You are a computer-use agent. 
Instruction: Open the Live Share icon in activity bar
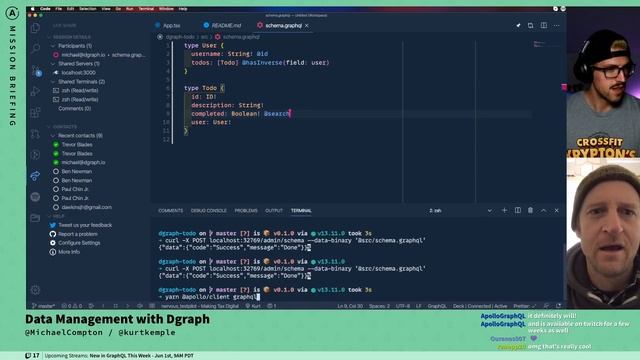click(x=36, y=176)
